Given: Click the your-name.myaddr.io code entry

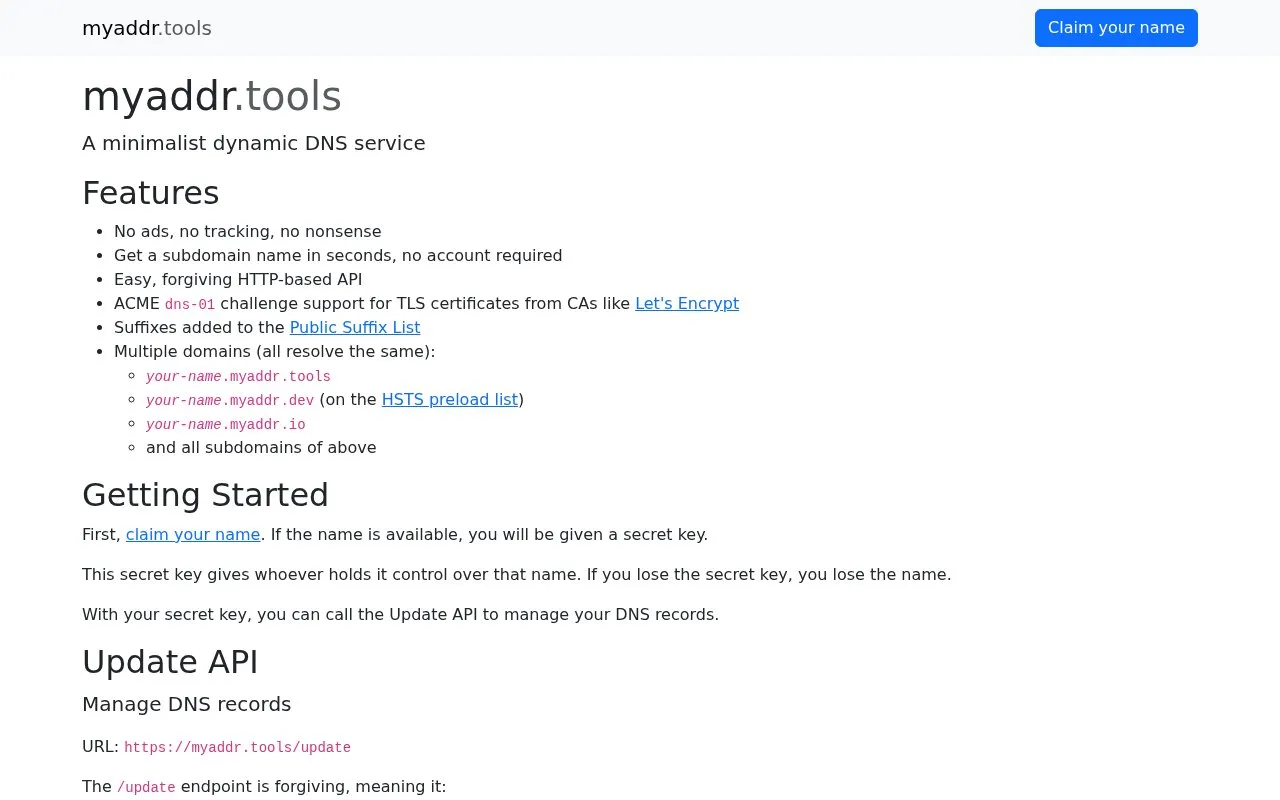Looking at the screenshot, I should point(226,424).
